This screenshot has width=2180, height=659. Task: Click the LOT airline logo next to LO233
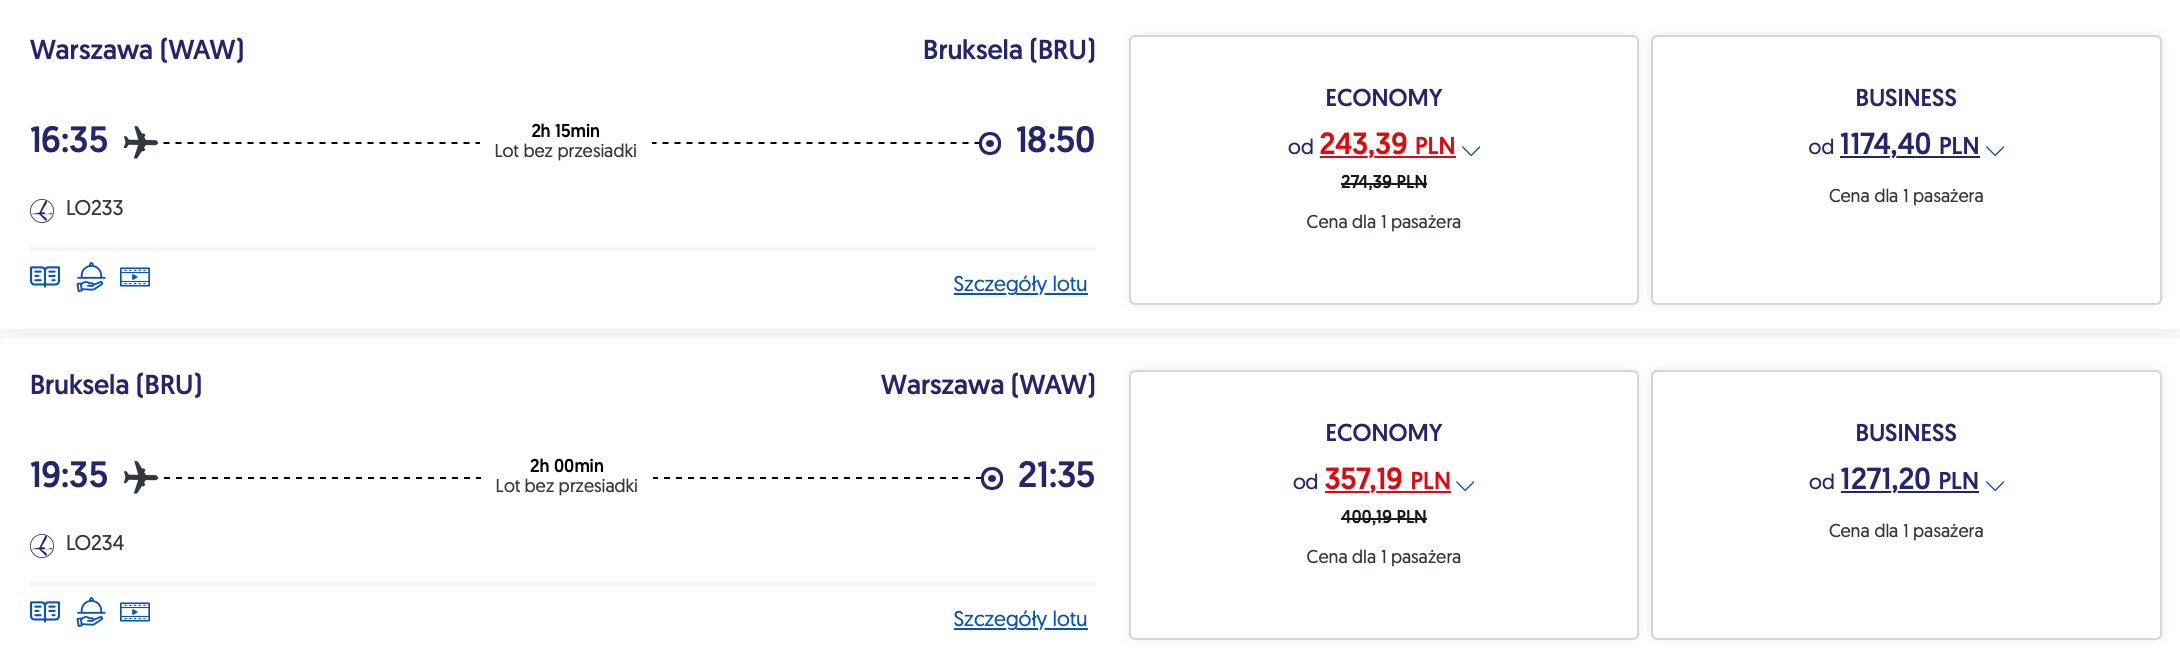coord(42,210)
